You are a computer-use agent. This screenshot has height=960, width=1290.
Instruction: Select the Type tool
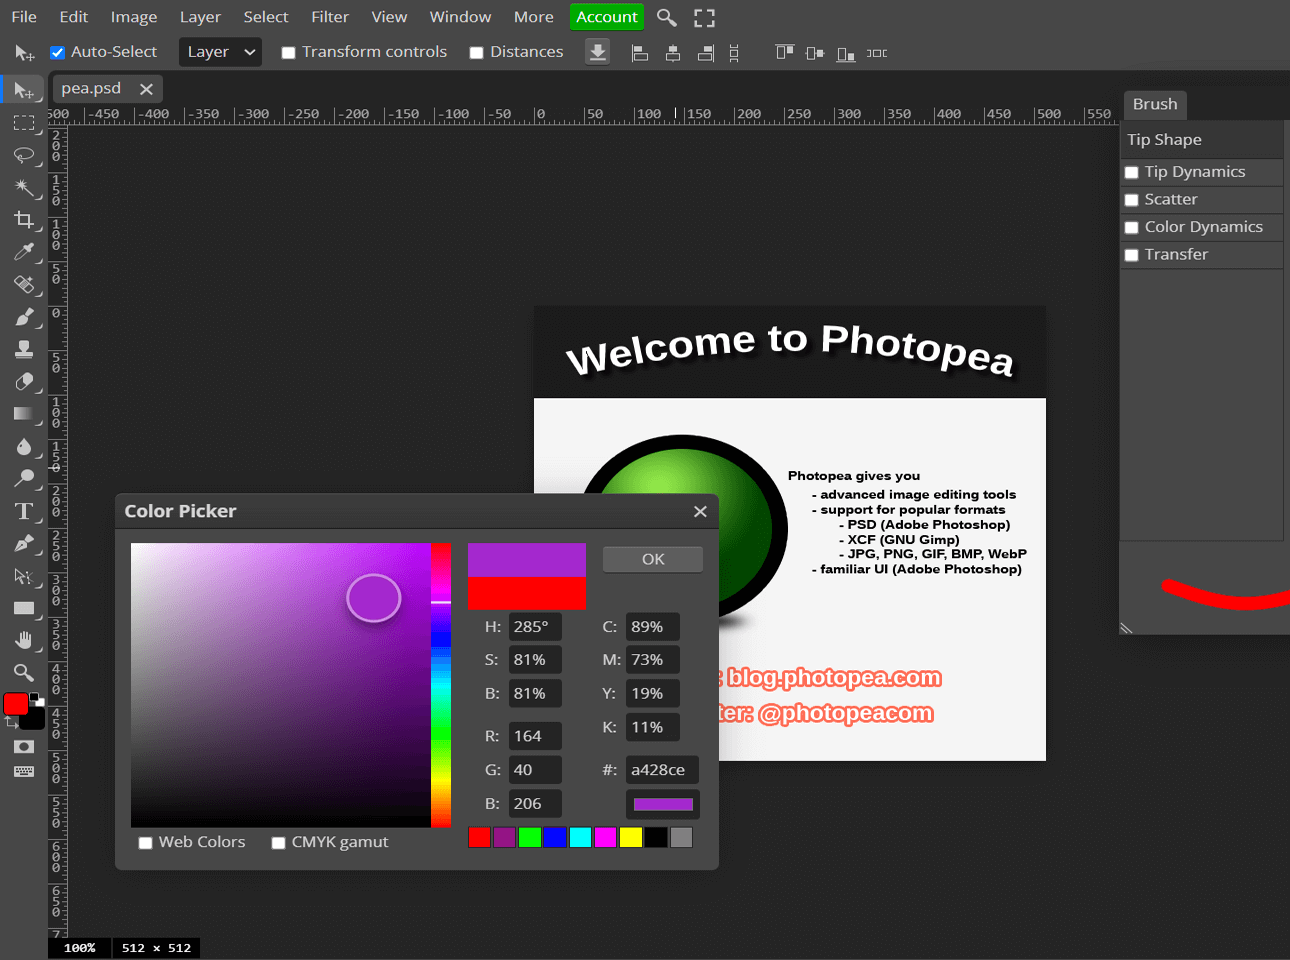coord(24,512)
